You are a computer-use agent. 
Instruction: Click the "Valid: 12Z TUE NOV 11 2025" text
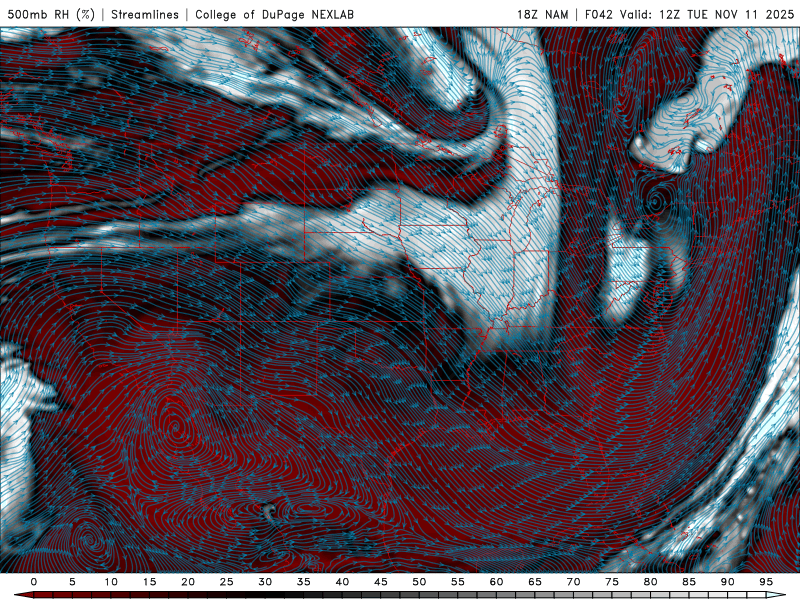click(707, 14)
